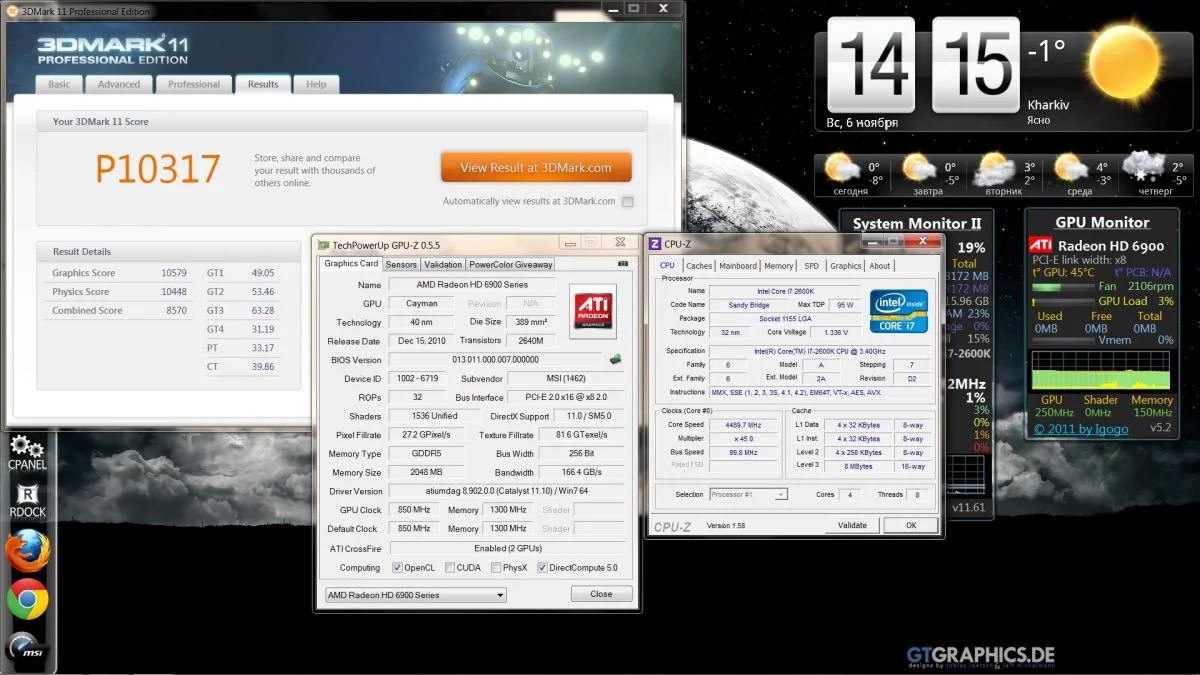Click the ATI Radeon logo in GPU-Z
The width and height of the screenshot is (1200, 675).
(x=592, y=311)
